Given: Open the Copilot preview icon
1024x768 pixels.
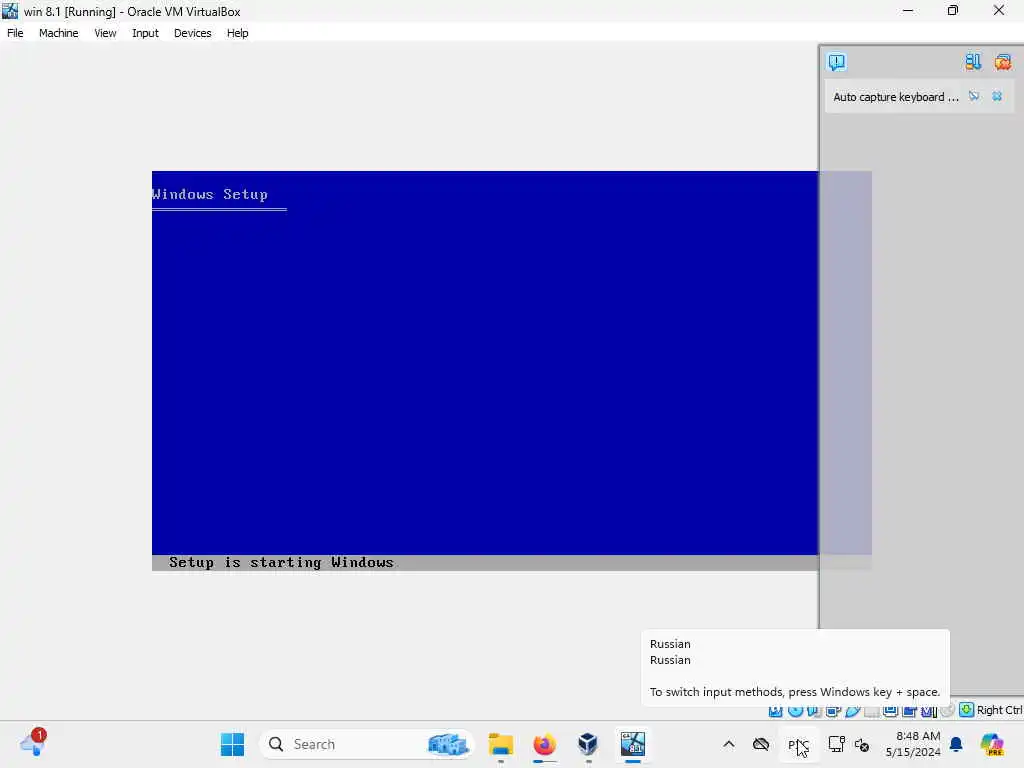Looking at the screenshot, I should tap(992, 744).
